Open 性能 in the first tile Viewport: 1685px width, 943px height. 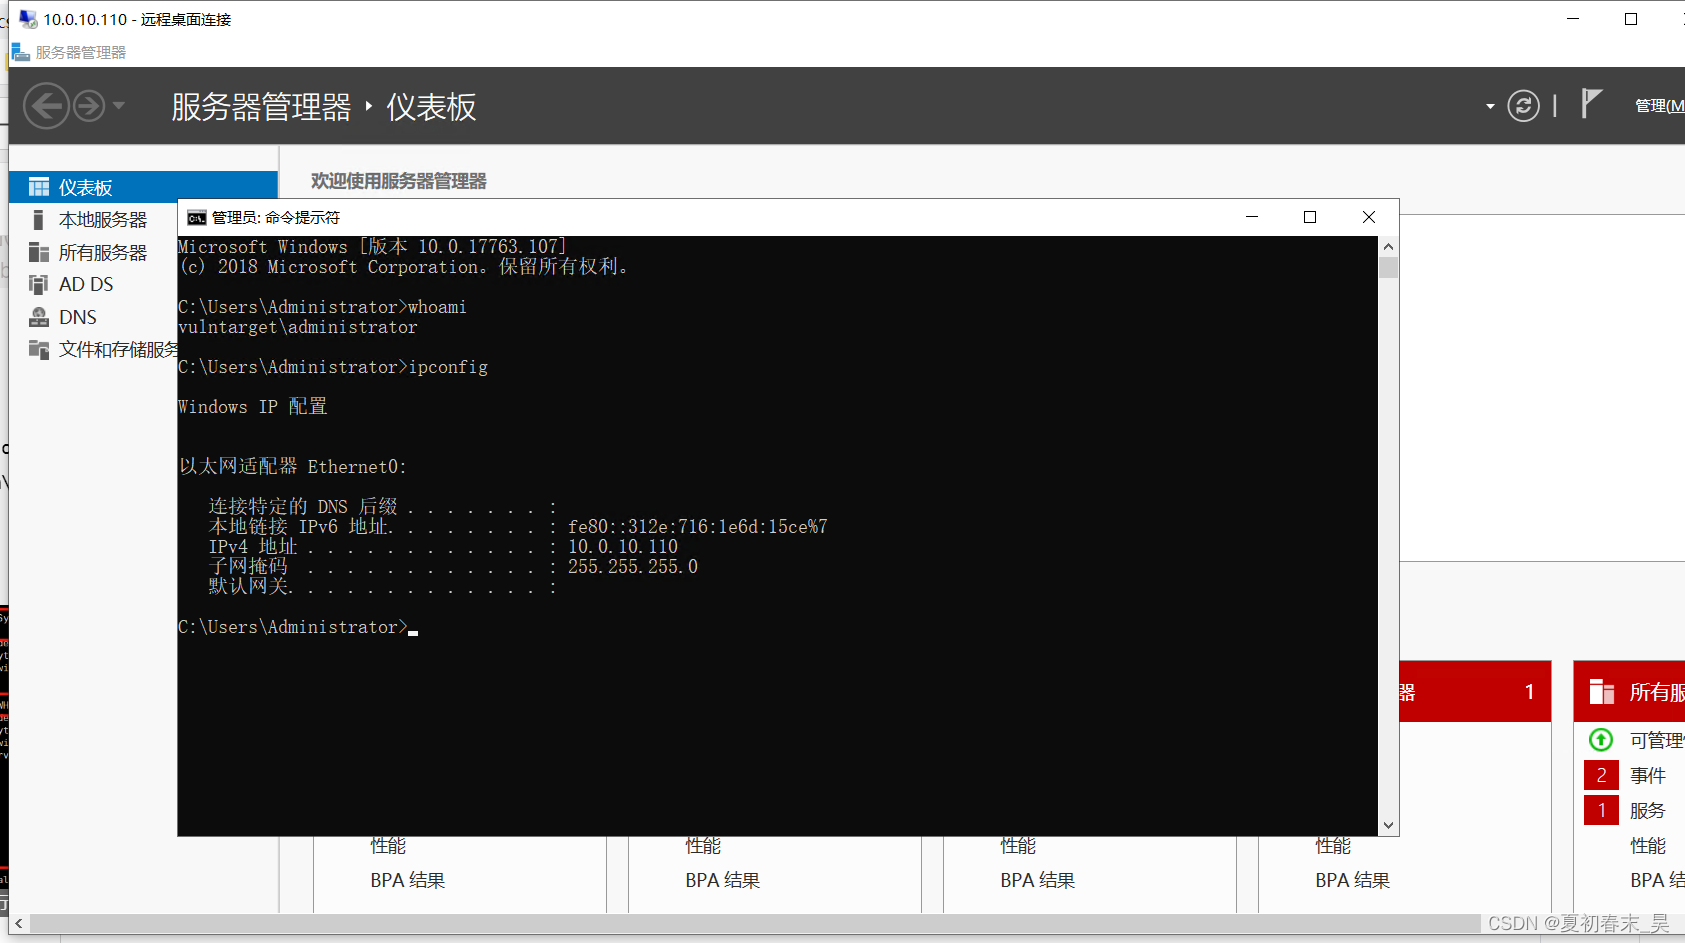(x=388, y=846)
